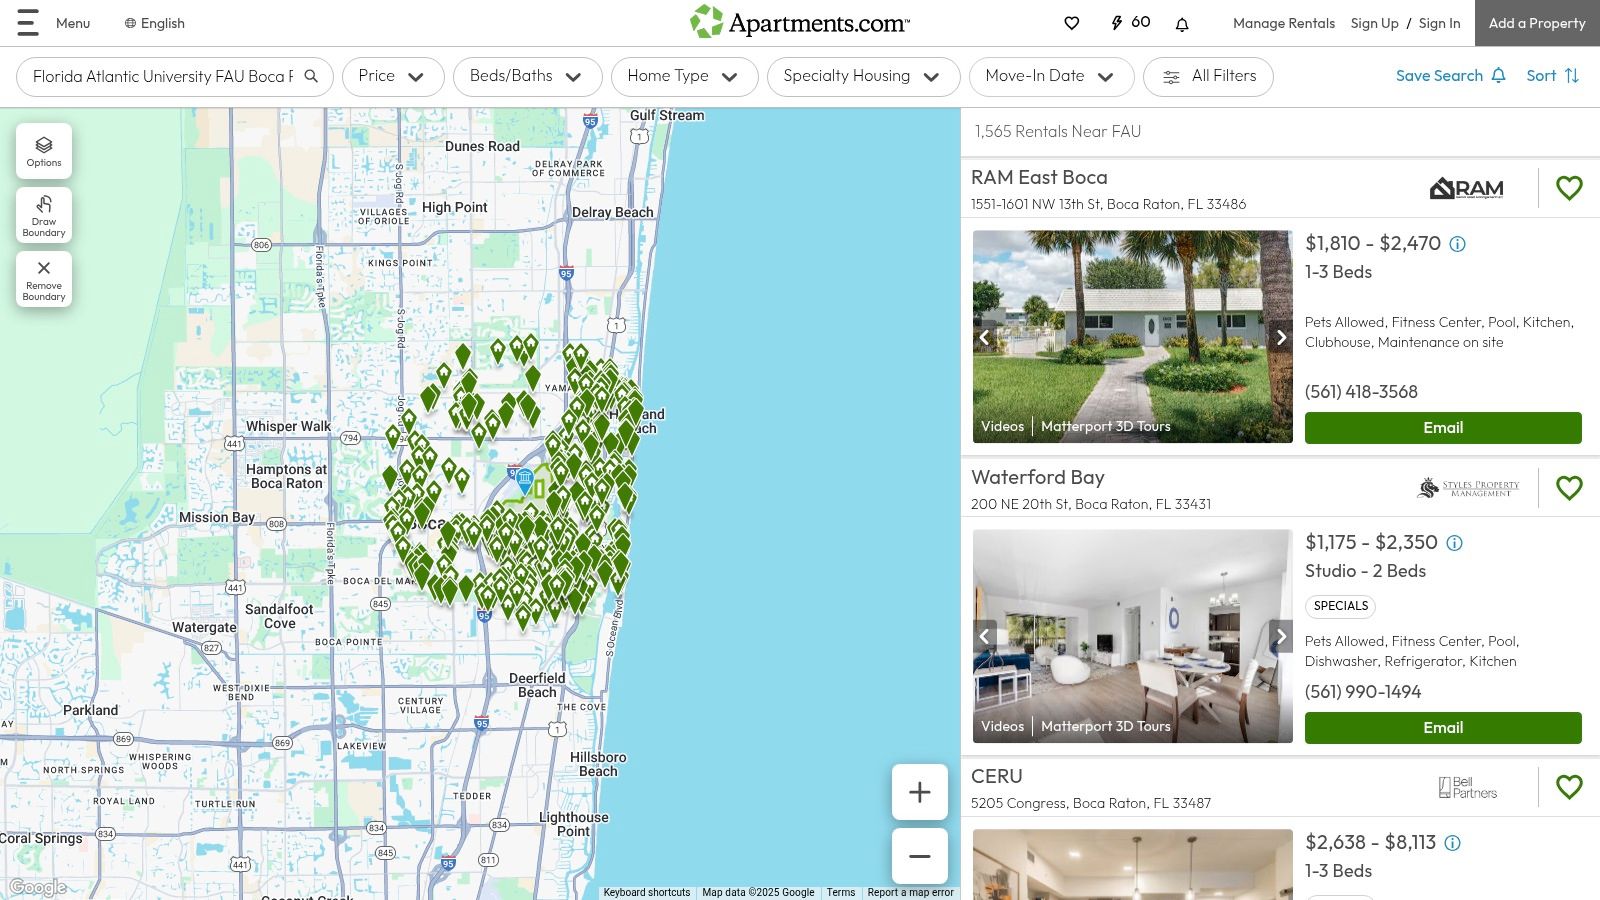Show price info icon for RAM East Boca
The height and width of the screenshot is (900, 1600).
[1458, 244]
